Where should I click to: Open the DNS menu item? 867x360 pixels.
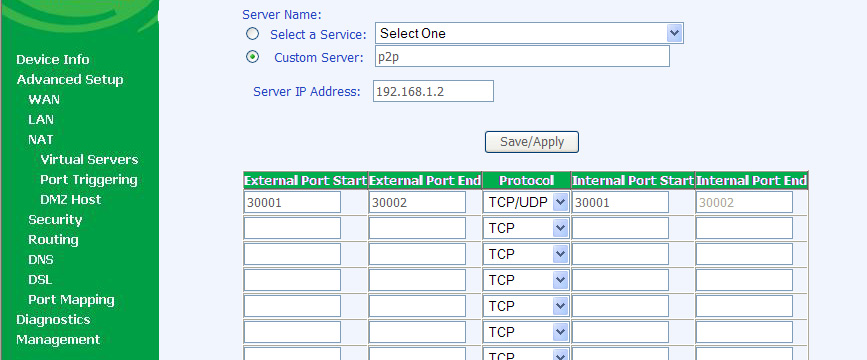tap(41, 259)
